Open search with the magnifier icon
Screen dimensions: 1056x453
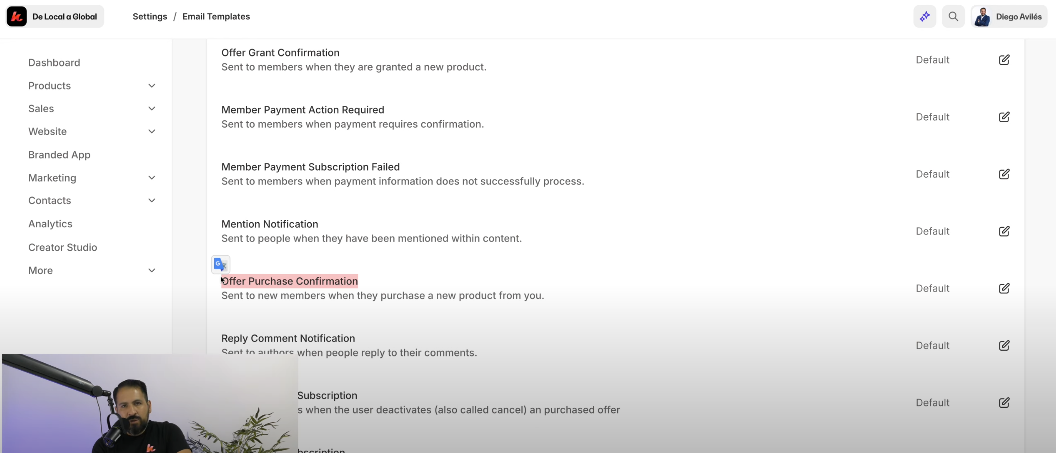click(x=953, y=16)
